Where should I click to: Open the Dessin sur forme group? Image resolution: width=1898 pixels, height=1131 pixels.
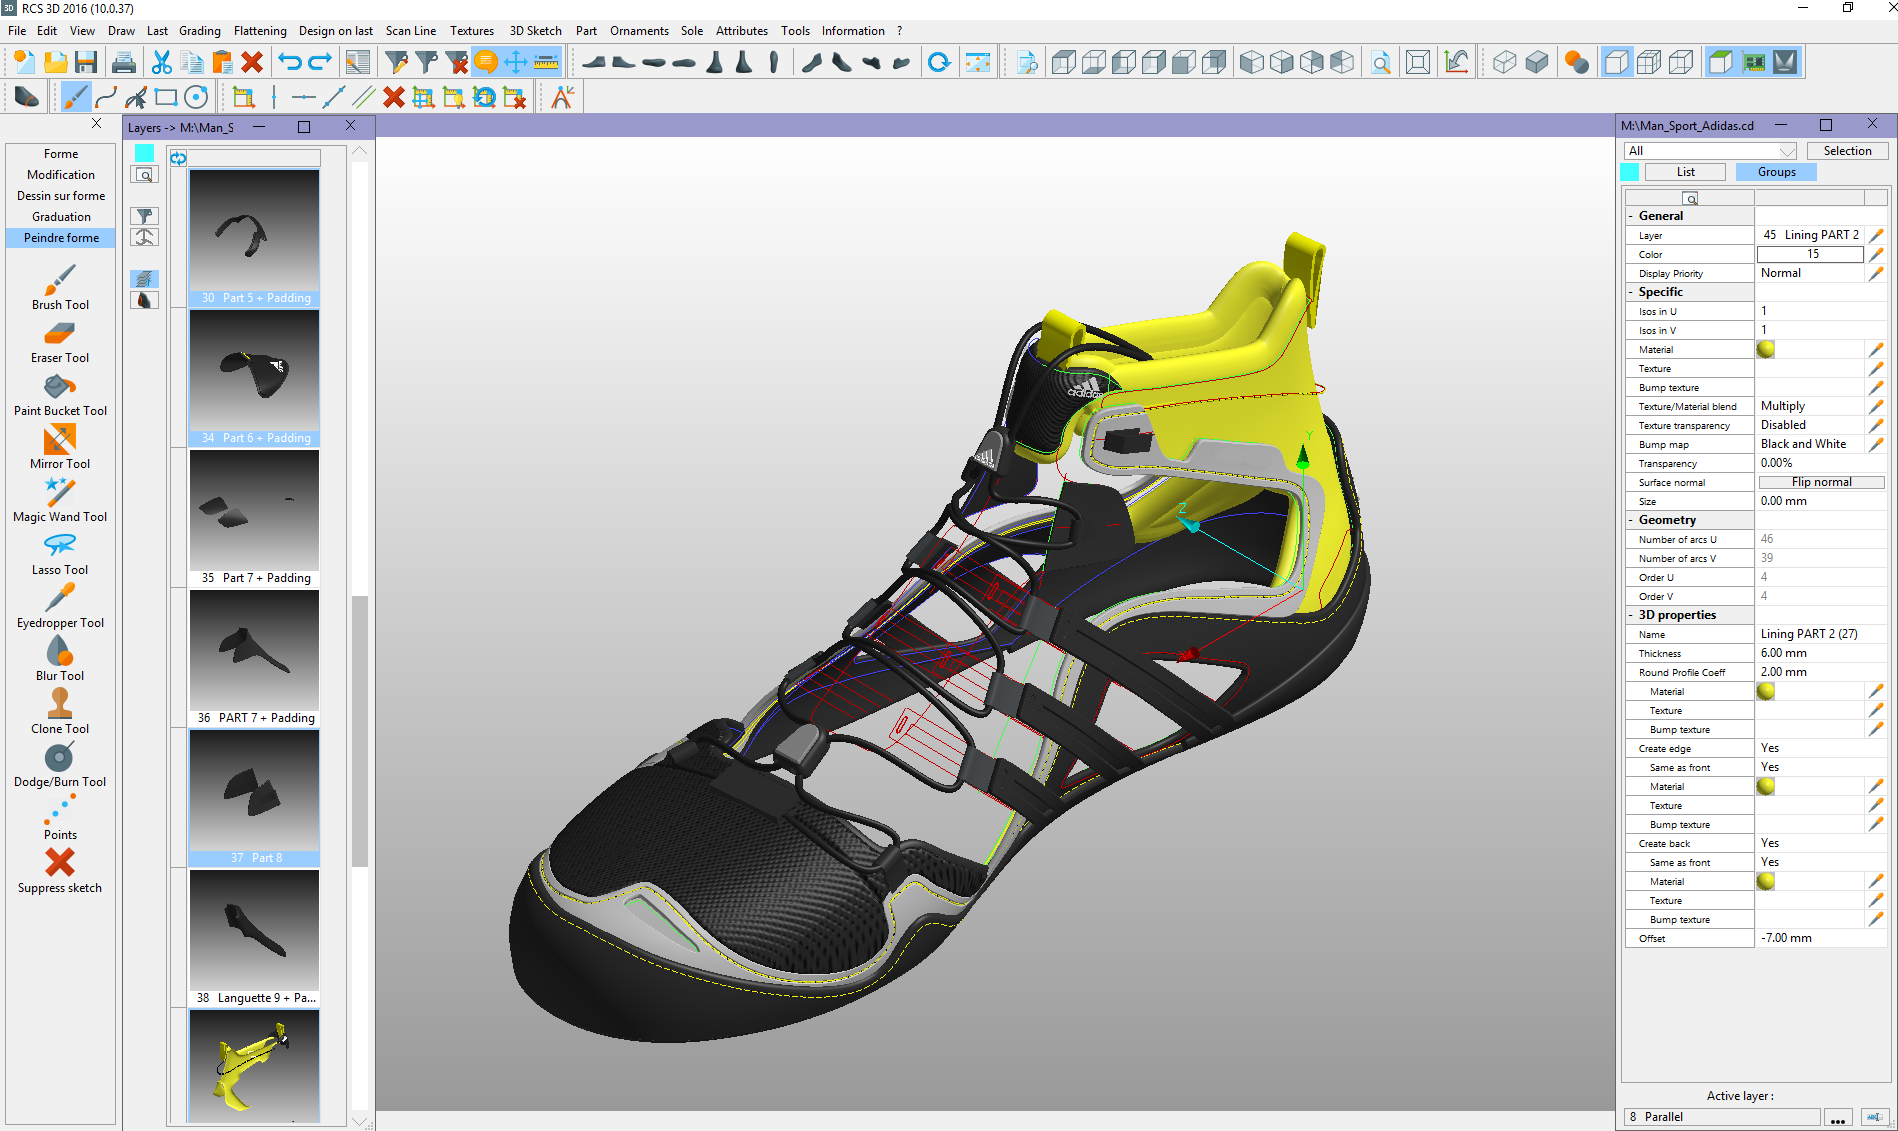(61, 196)
